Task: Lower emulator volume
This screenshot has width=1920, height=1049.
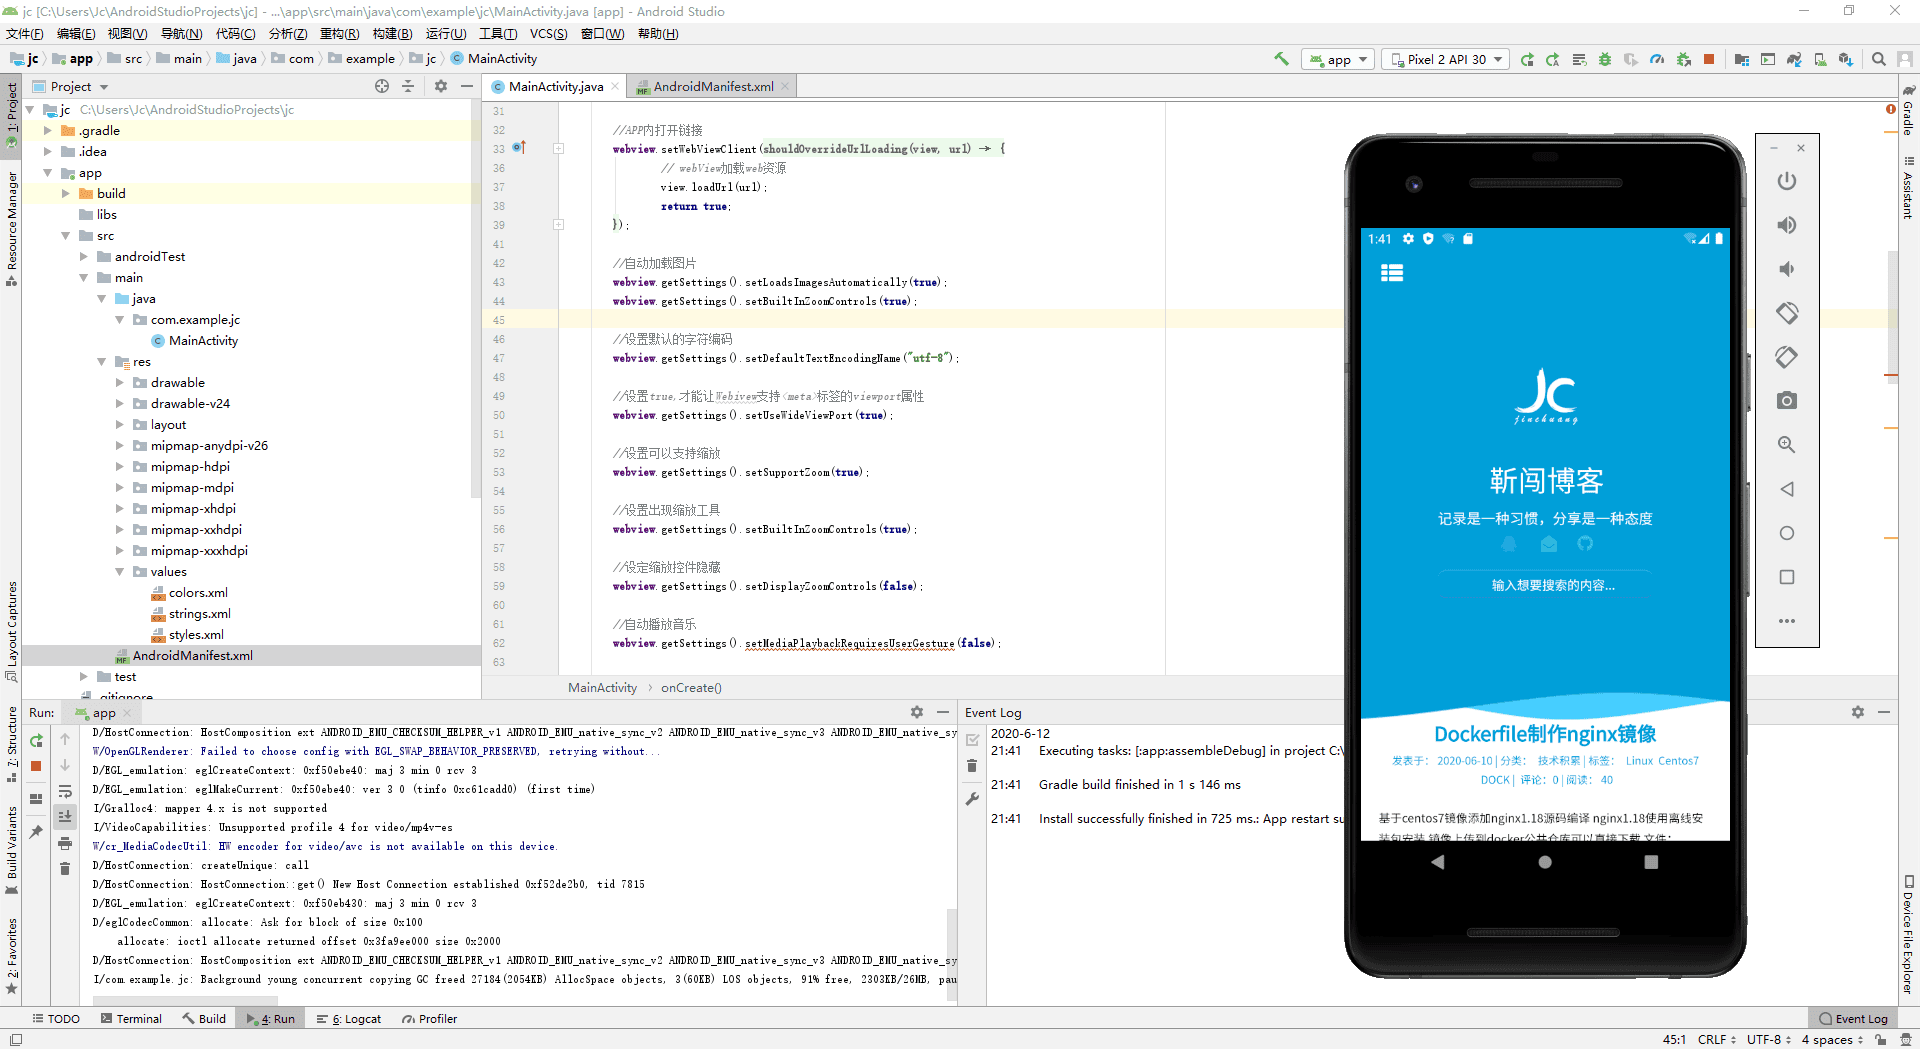Action: coord(1787,269)
